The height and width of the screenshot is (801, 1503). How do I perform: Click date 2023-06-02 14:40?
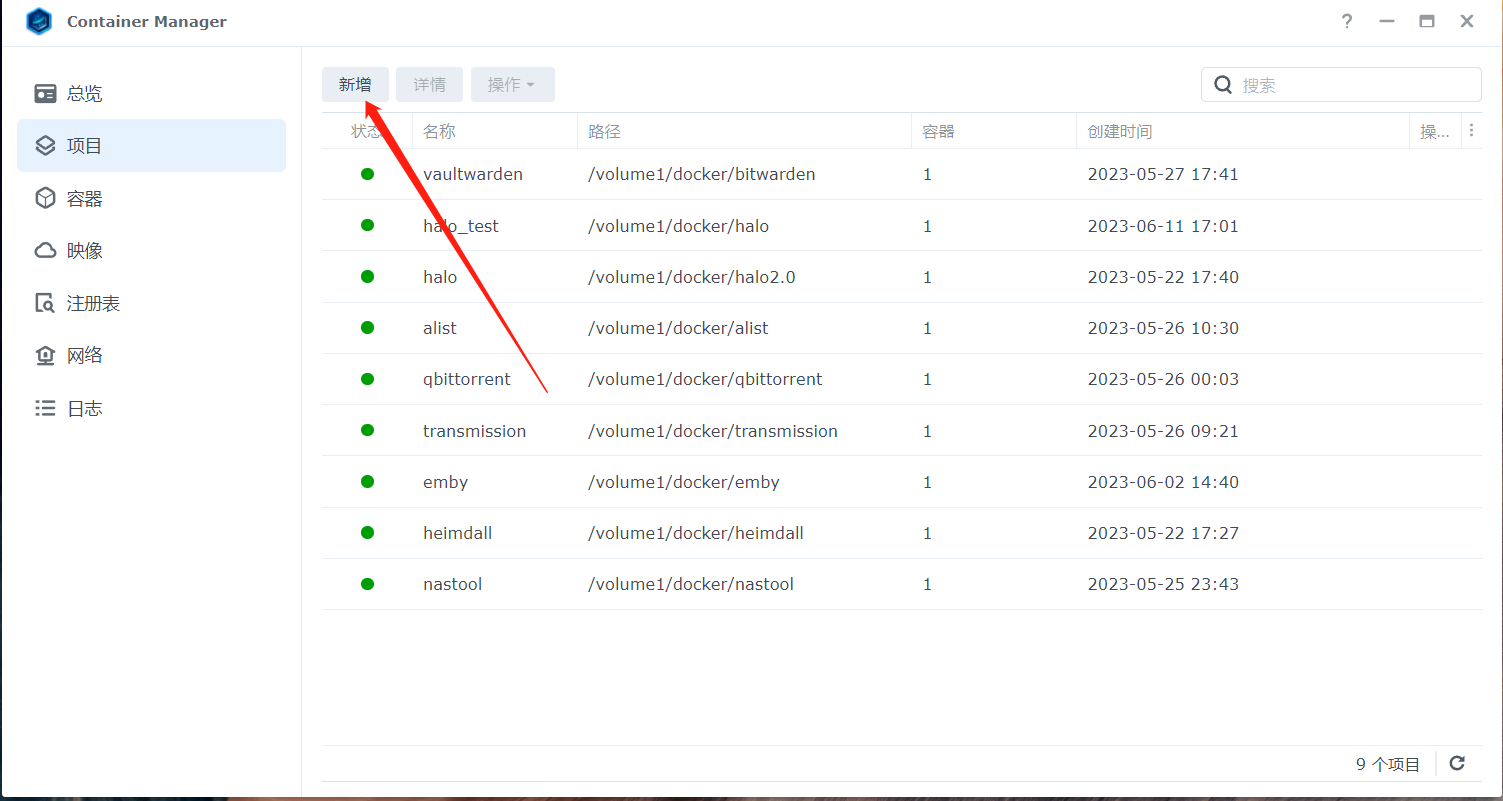click(x=1163, y=482)
